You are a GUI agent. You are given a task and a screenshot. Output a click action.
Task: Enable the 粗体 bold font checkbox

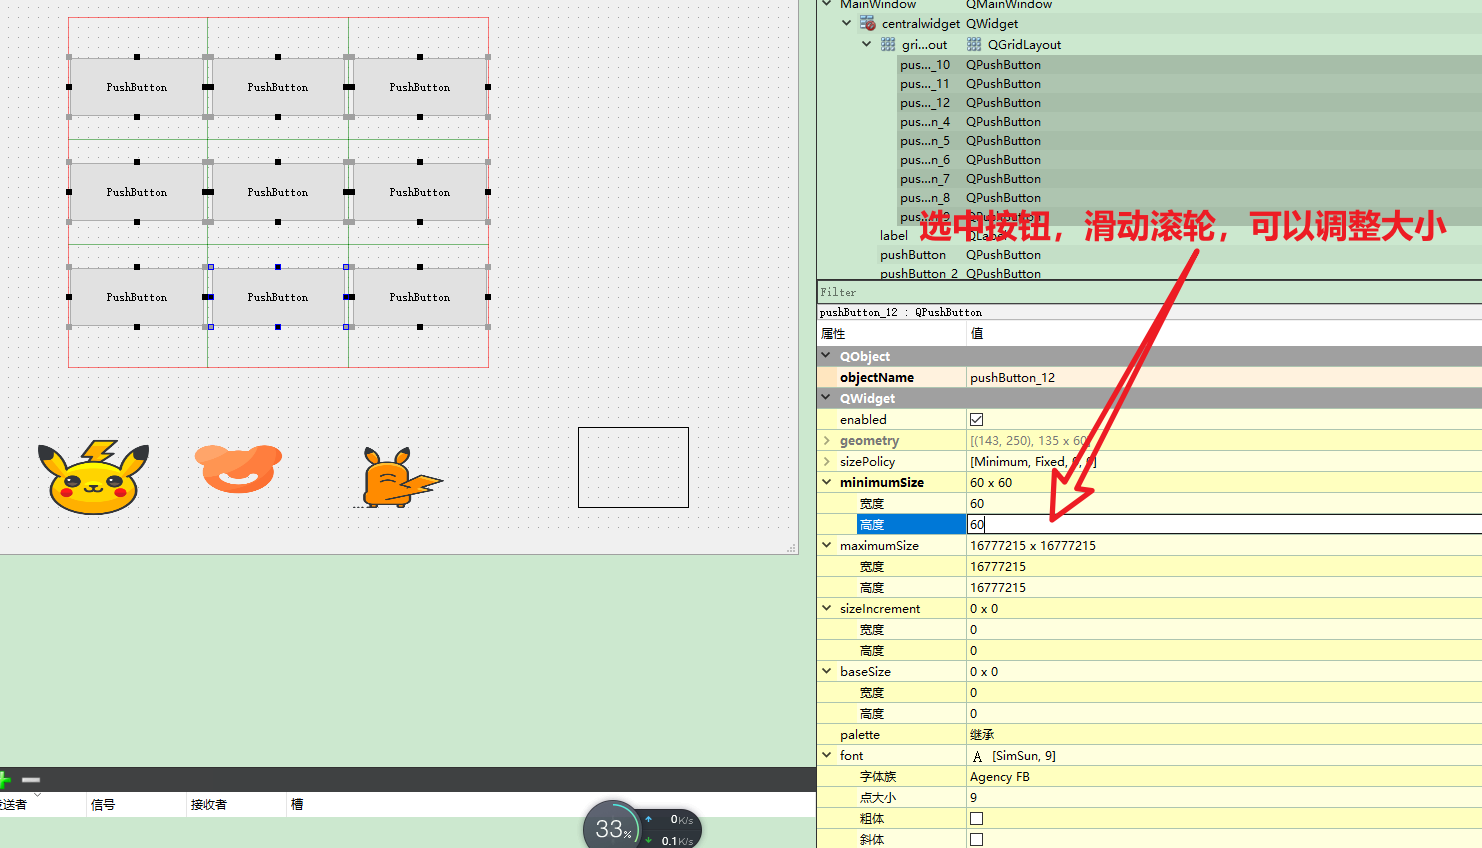tap(975, 818)
